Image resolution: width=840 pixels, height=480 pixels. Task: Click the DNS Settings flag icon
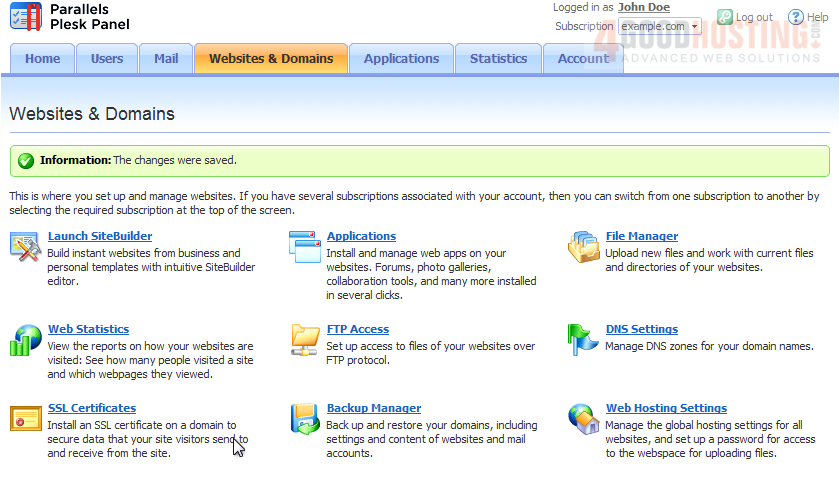click(583, 339)
